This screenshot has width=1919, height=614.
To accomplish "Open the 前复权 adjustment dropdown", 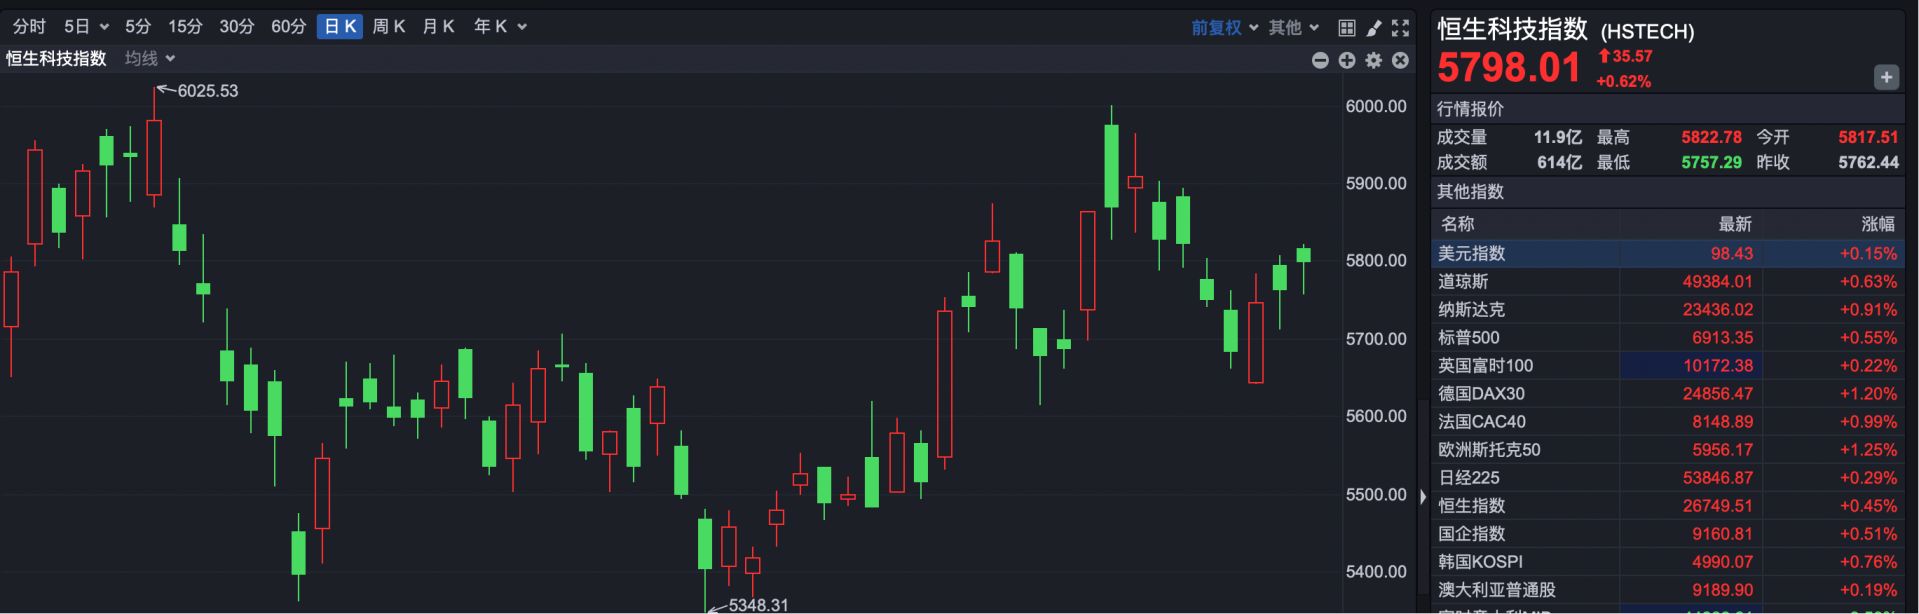I will tap(1224, 28).
